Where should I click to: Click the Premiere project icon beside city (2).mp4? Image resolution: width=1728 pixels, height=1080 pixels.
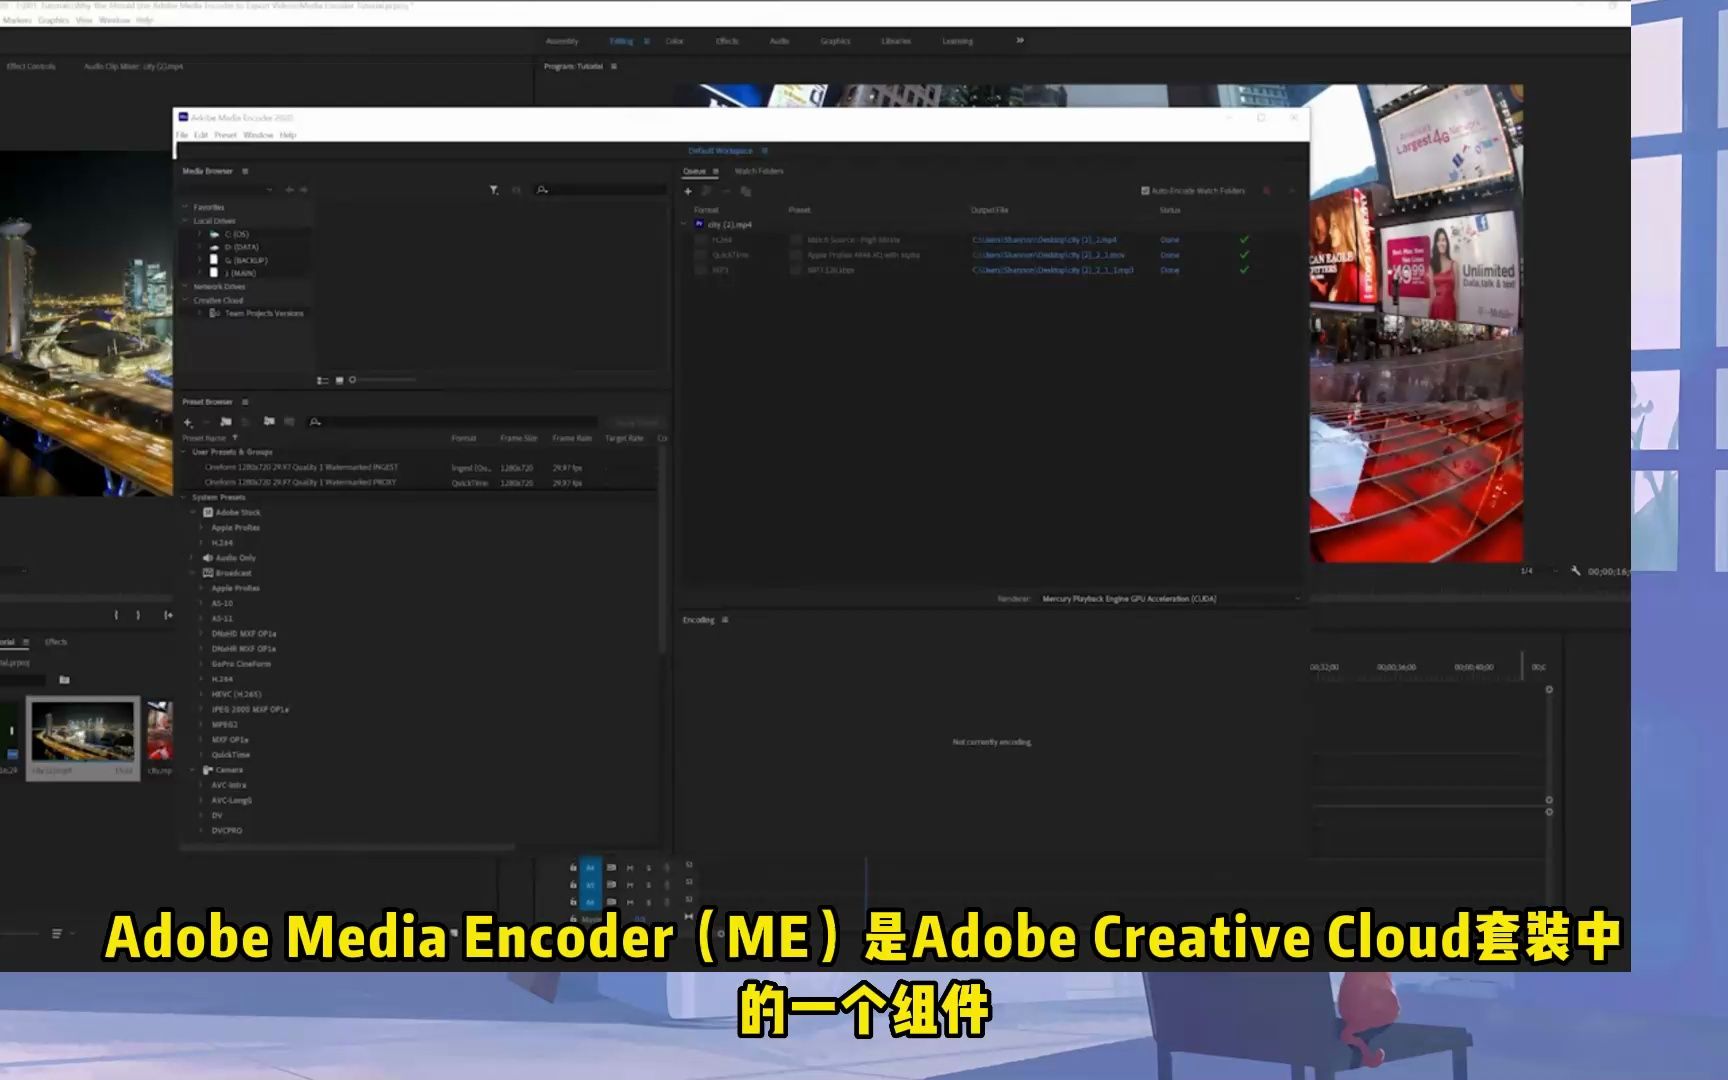[x=699, y=224]
